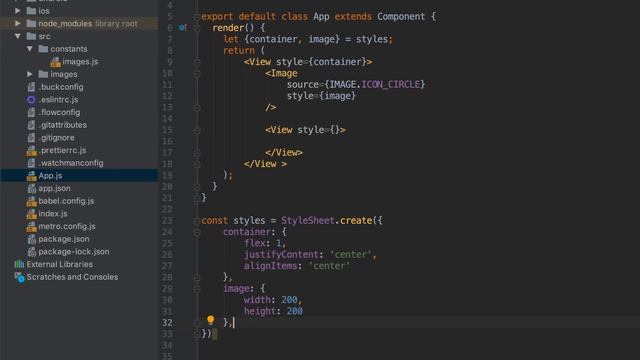Collapse the constants folder arrow
Viewport: 640px width, 360px height.
pyautogui.click(x=29, y=49)
